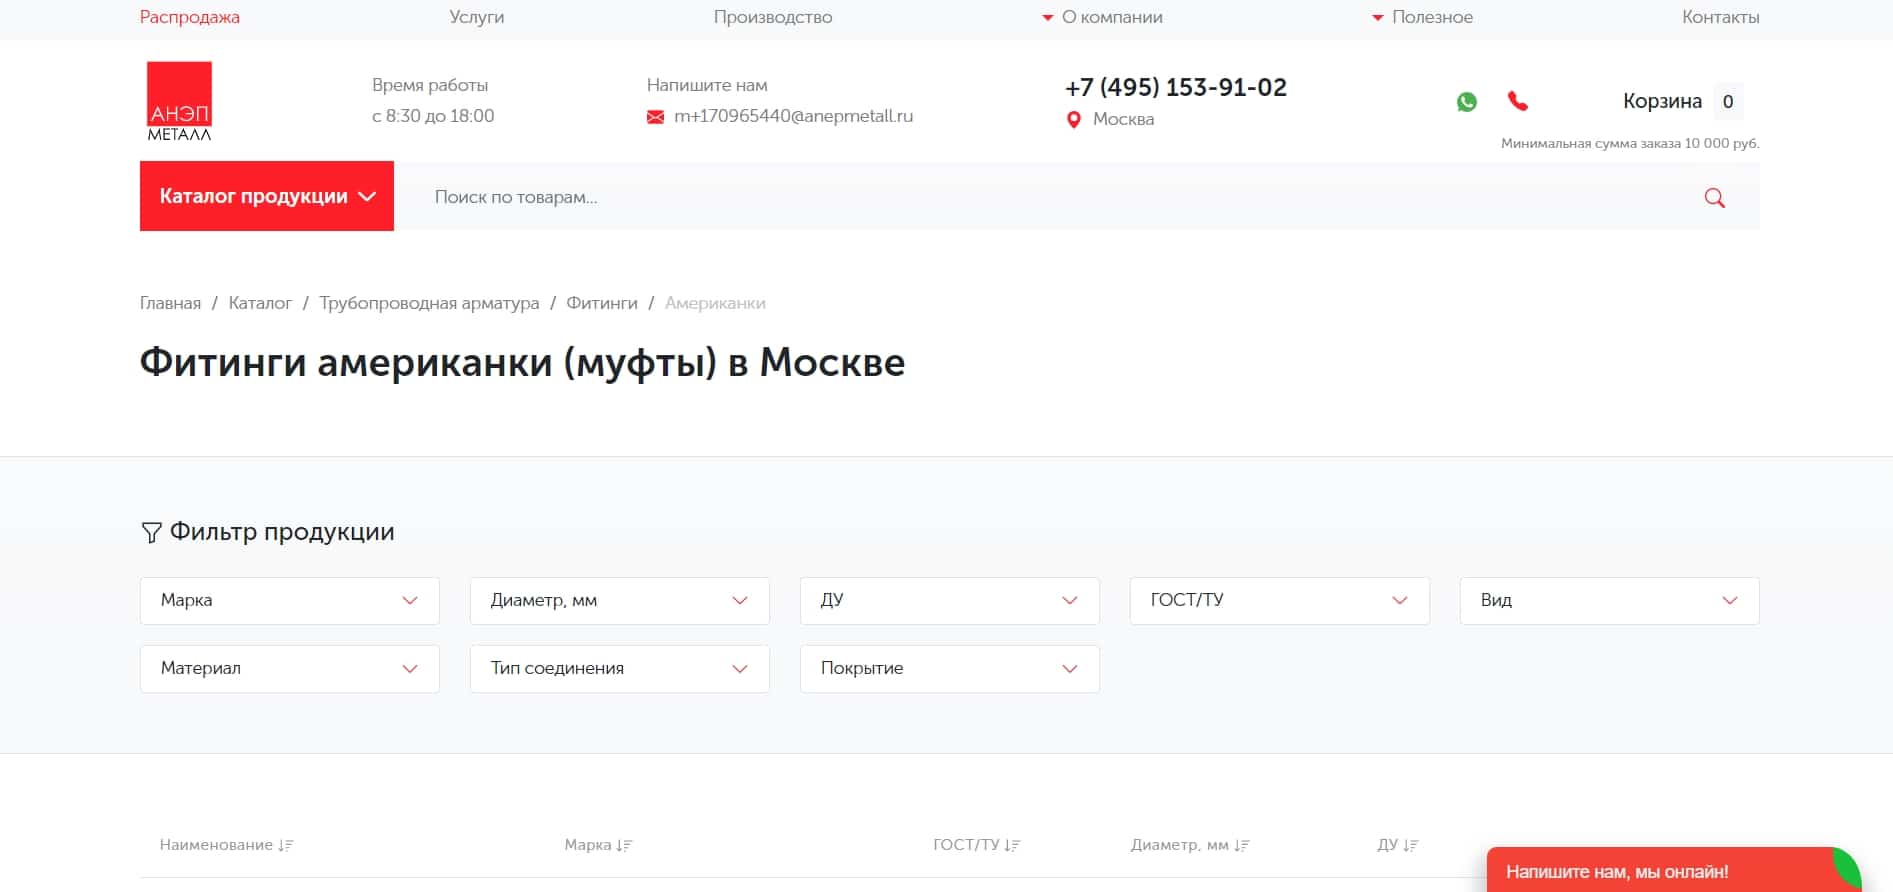
Task: Open the Распродажа menu item
Action: [190, 17]
